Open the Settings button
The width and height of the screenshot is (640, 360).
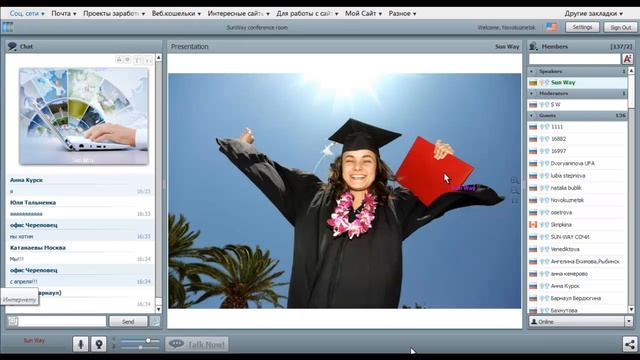582,27
